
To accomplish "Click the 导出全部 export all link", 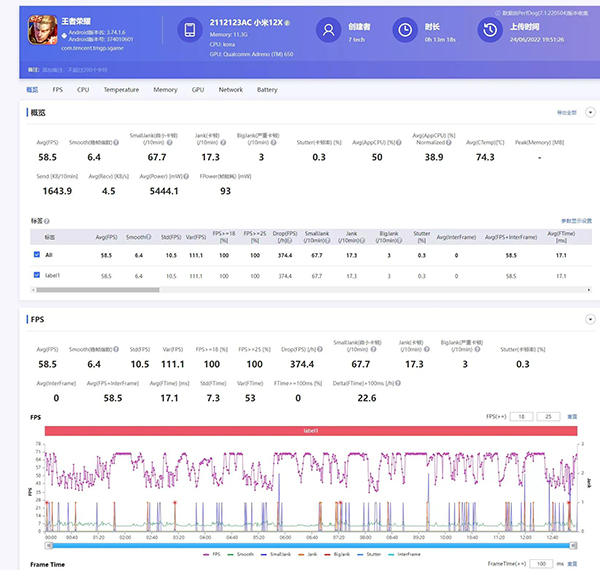I will point(567,113).
